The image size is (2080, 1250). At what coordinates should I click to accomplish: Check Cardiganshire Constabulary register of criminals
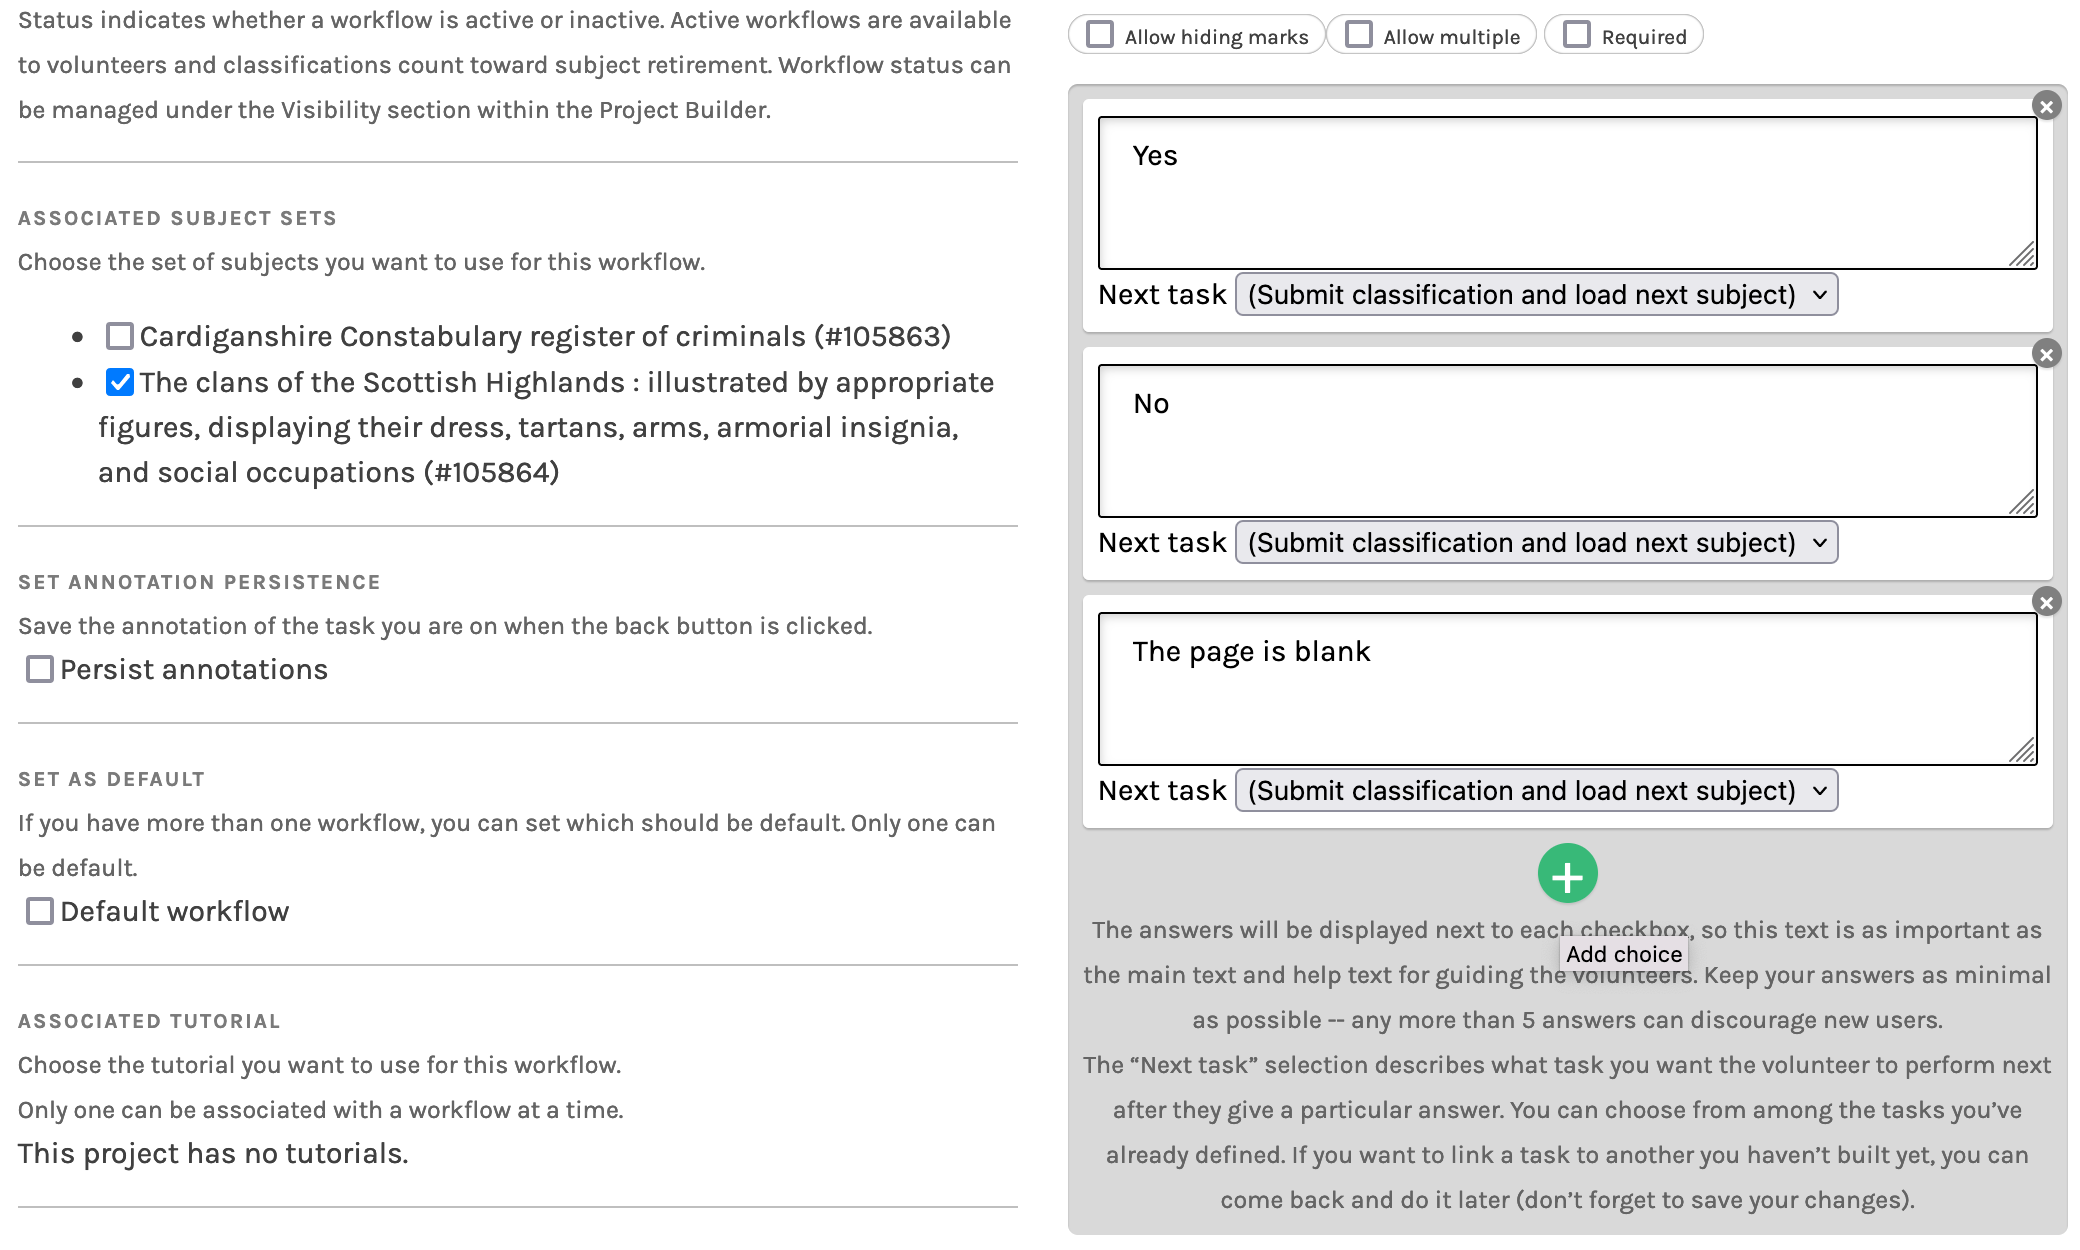(120, 336)
